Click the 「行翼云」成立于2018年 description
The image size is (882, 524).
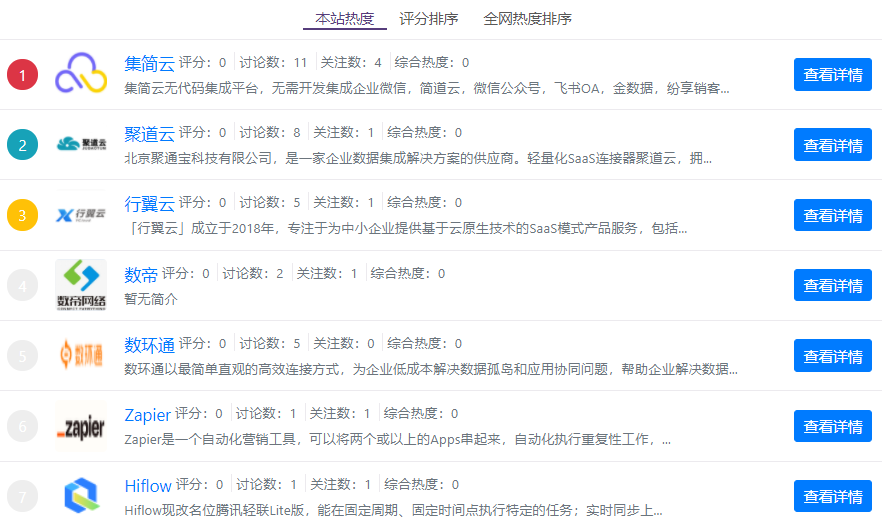click(x=406, y=228)
